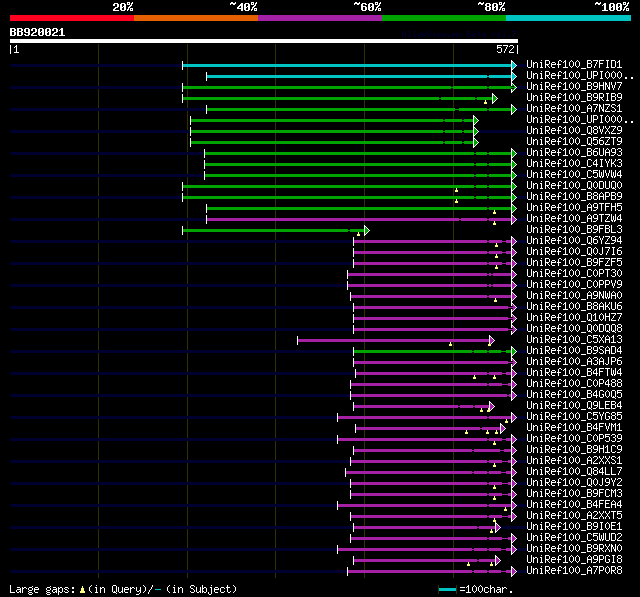Click the yellow gap marker under the Q0DUQ0 bar
The image size is (640, 597).
[x=456, y=190]
